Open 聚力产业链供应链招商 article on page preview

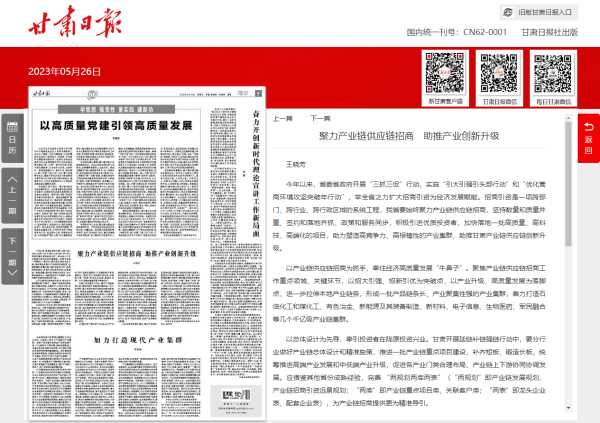coord(137,254)
